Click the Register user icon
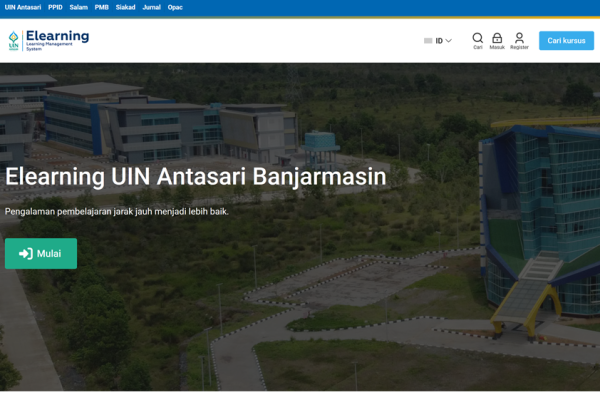Viewport: 600px width, 400px height. (519, 41)
